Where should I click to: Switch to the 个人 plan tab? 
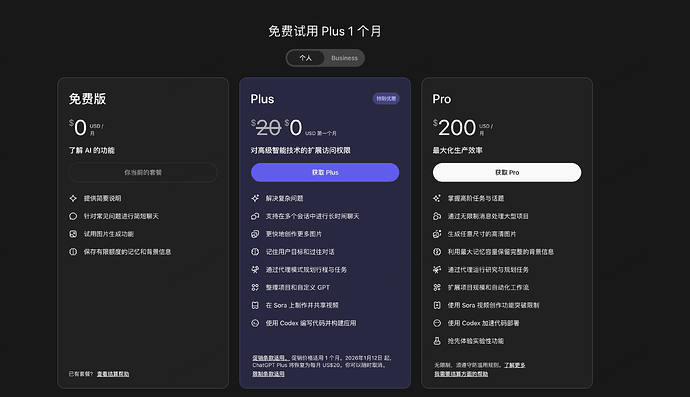(305, 58)
